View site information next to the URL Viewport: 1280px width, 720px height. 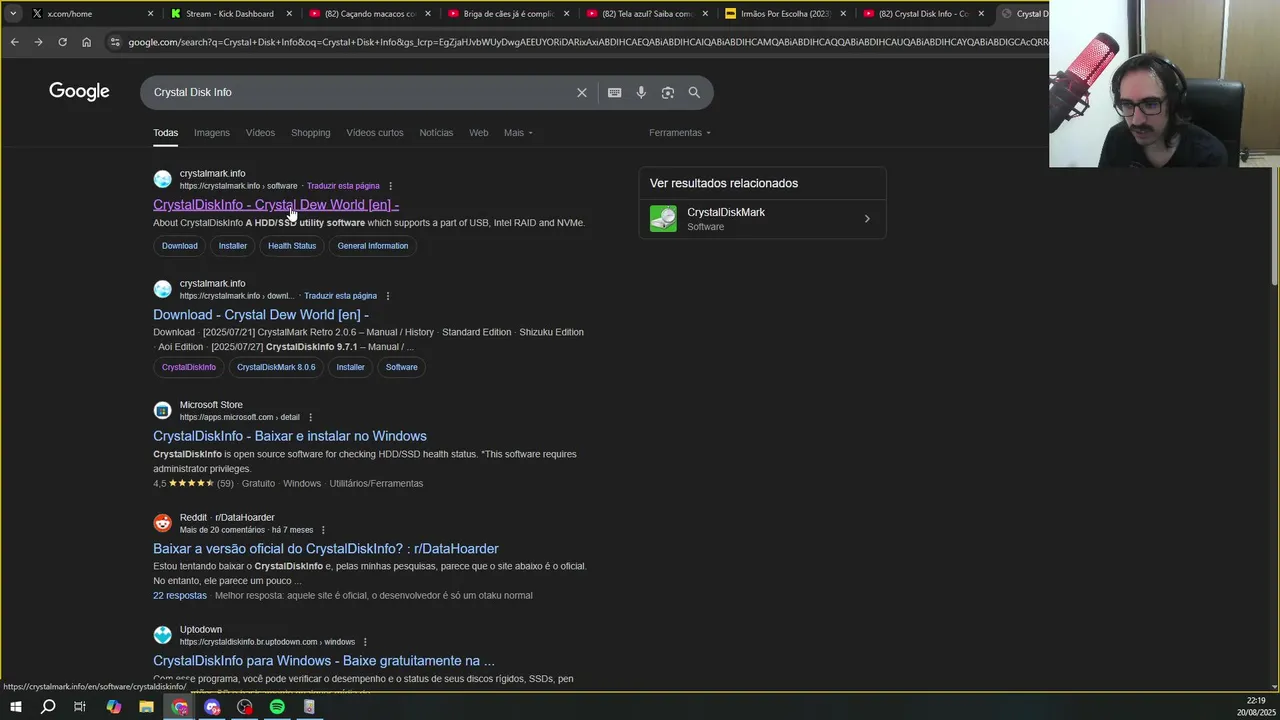click(115, 42)
